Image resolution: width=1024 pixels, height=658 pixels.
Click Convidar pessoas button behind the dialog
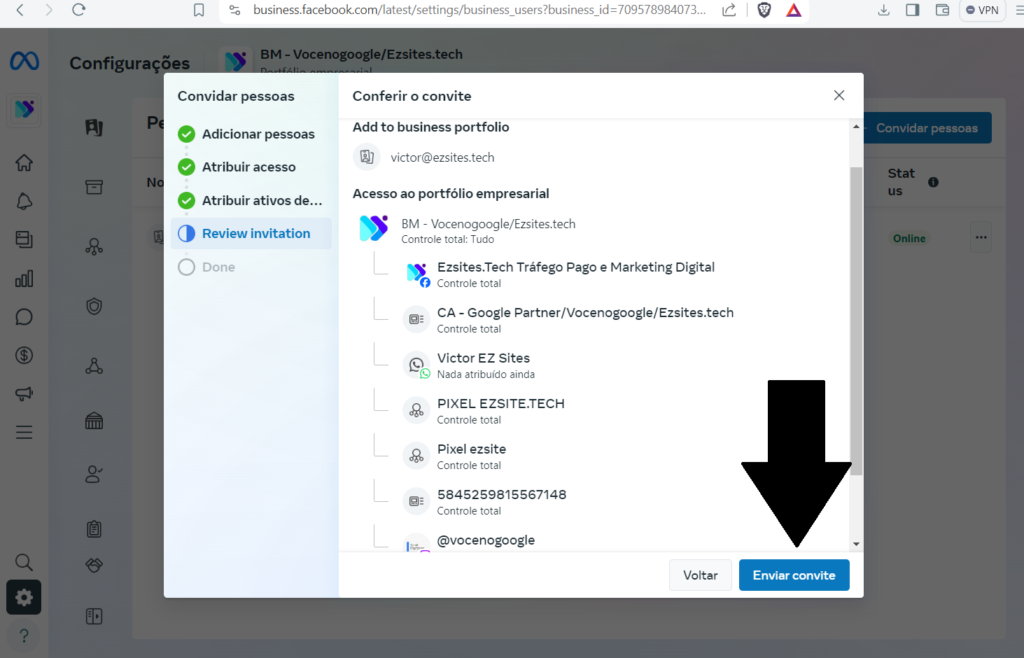[927, 128]
